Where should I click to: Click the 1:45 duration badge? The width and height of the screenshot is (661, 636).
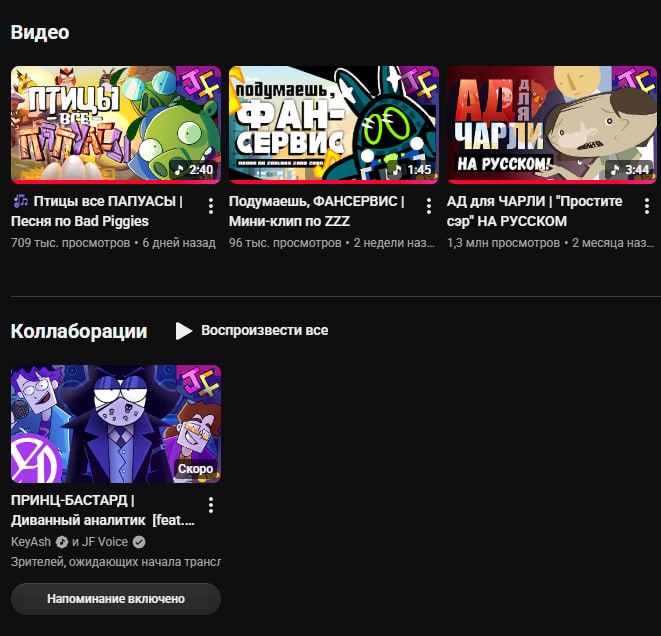[x=412, y=169]
